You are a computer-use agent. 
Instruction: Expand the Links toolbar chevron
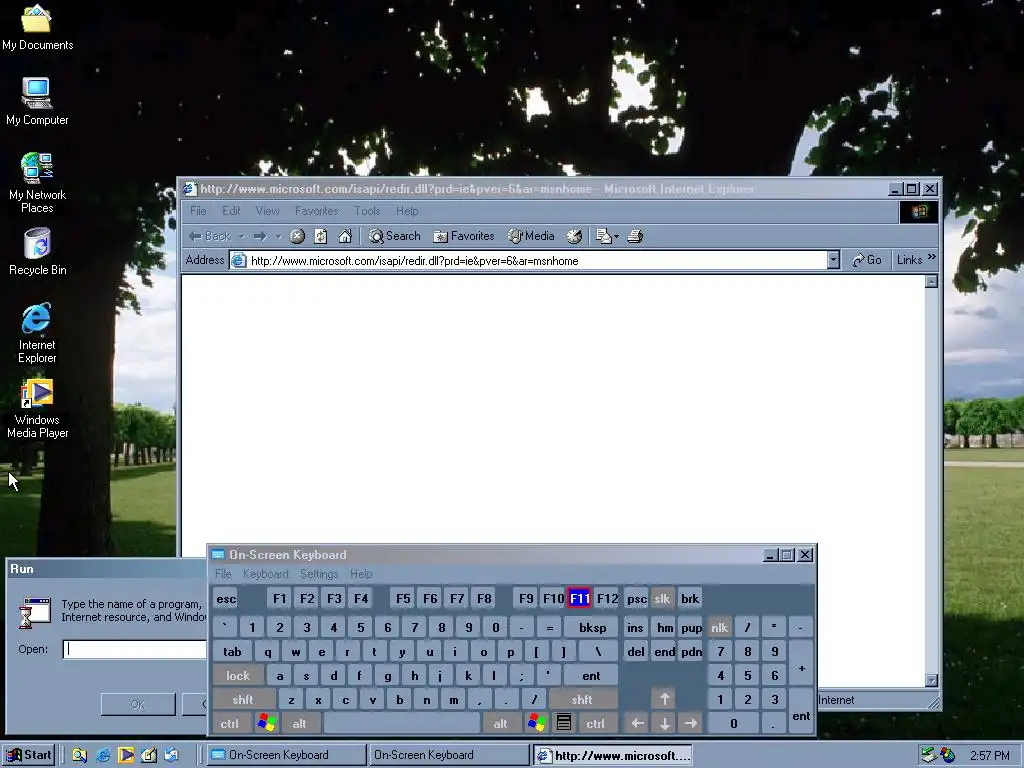pyautogui.click(x=932, y=258)
